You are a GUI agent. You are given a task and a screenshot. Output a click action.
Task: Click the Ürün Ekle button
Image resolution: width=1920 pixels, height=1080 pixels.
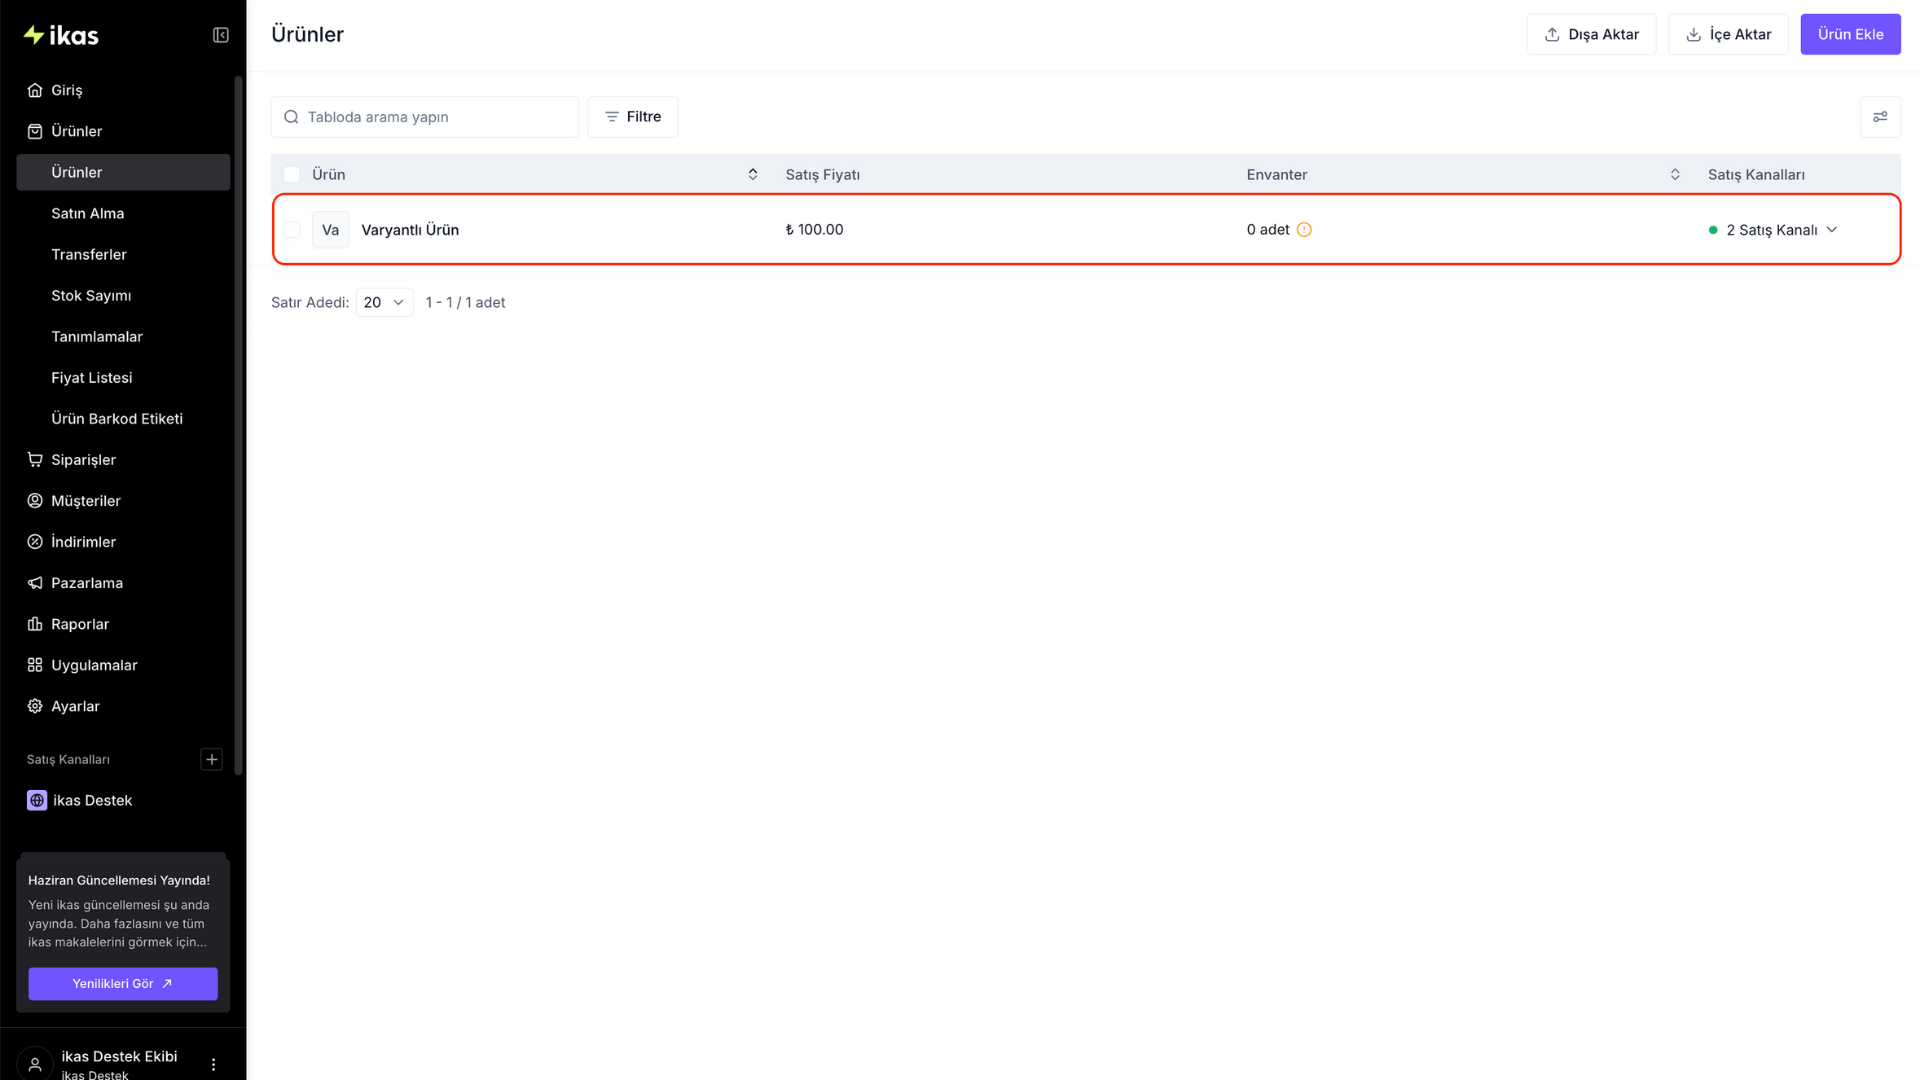point(1850,35)
